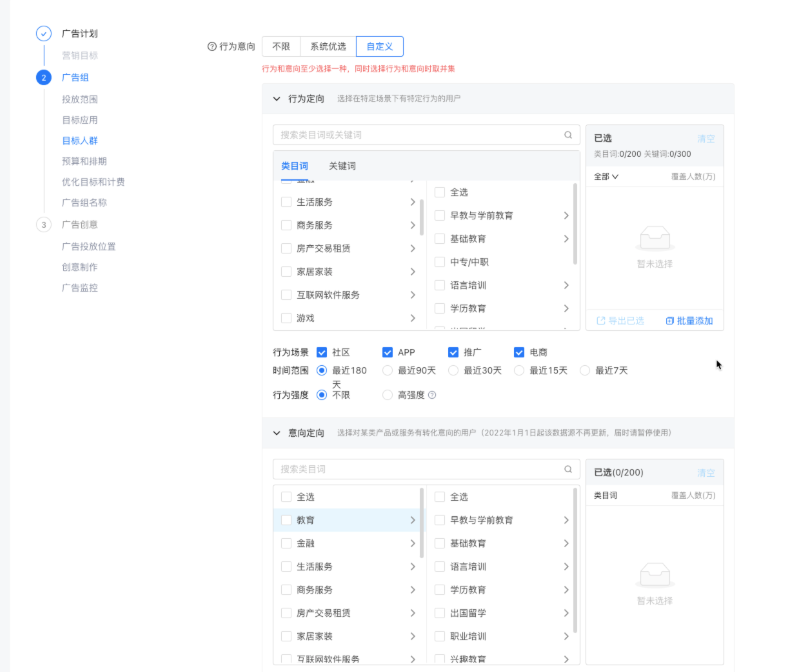Click the help icon beside 行为意向
788x672 pixels.
coord(211,47)
